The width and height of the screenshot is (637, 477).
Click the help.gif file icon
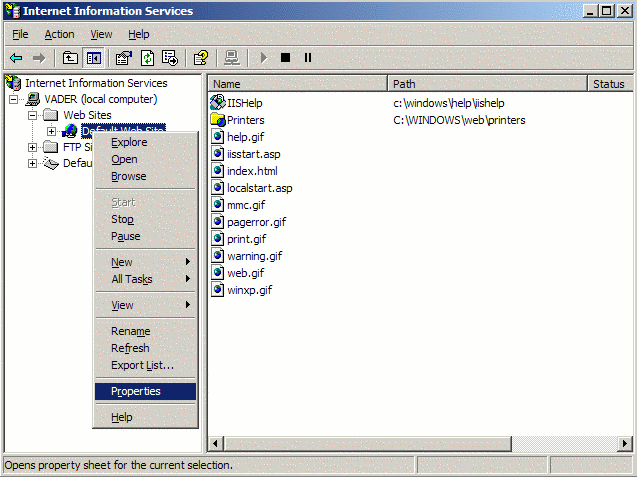218,137
